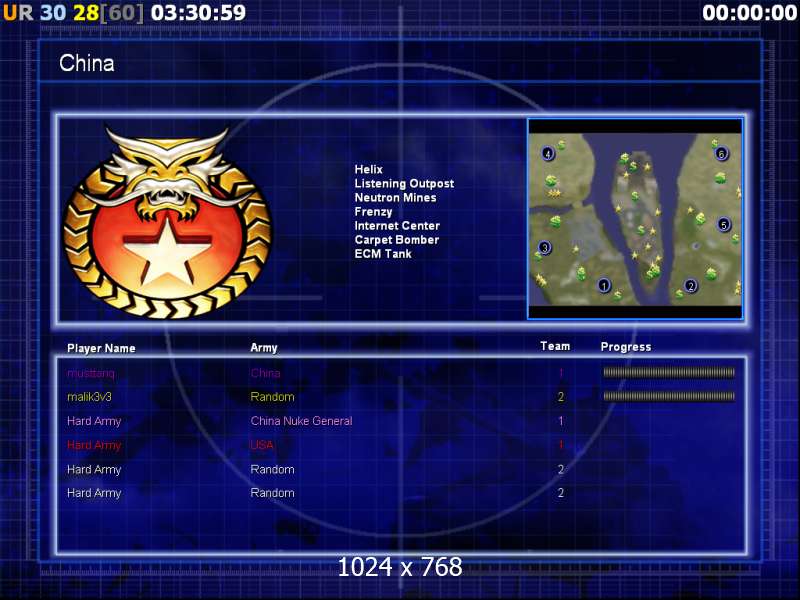
Task: Click the "Listening Outpost" entry
Action: click(404, 184)
